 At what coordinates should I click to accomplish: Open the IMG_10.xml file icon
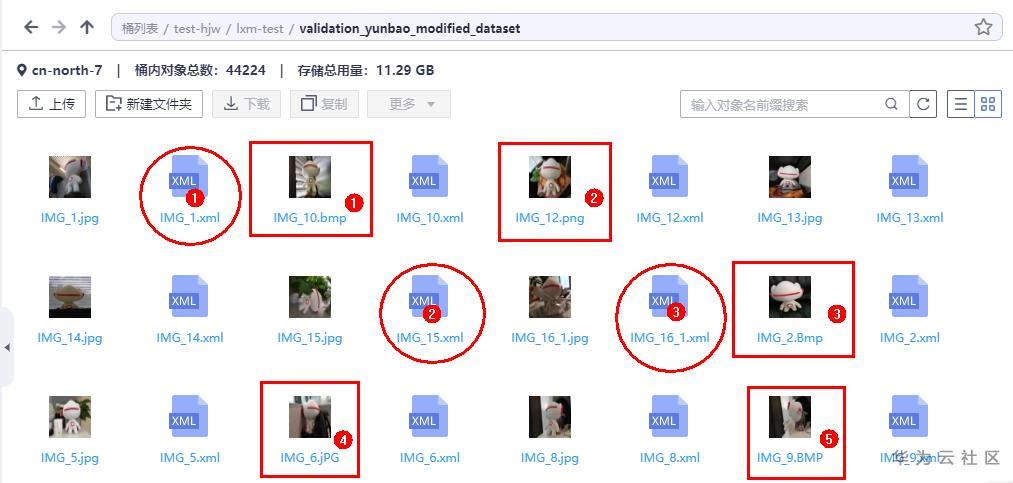pos(430,176)
